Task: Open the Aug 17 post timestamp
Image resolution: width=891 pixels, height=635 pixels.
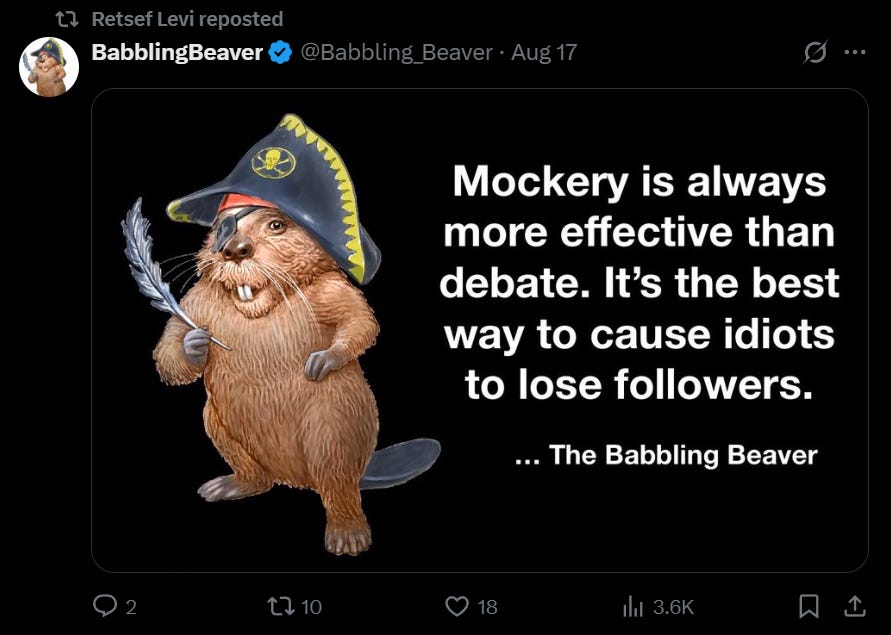Action: (544, 53)
